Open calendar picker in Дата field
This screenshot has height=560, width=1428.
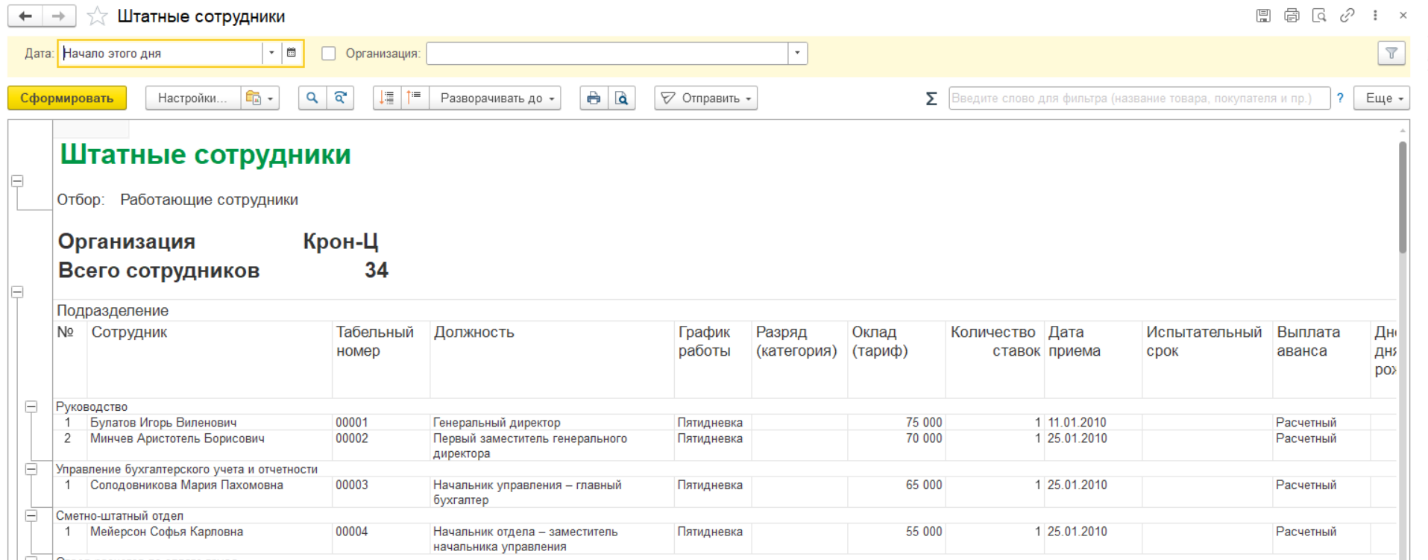coord(292,53)
